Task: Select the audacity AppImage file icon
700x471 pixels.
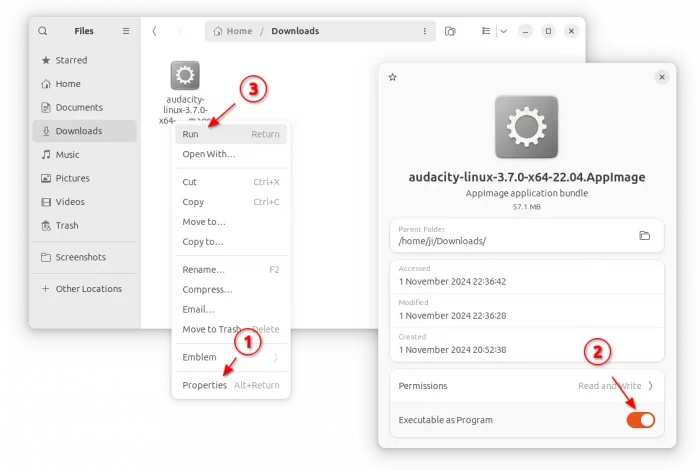Action: pos(185,75)
